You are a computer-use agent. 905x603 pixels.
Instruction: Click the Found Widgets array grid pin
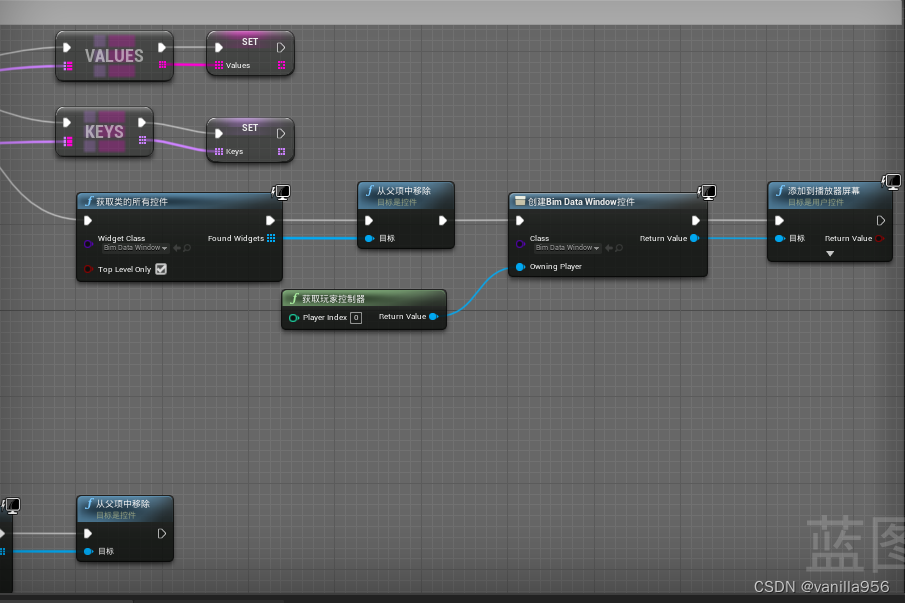tap(271, 238)
